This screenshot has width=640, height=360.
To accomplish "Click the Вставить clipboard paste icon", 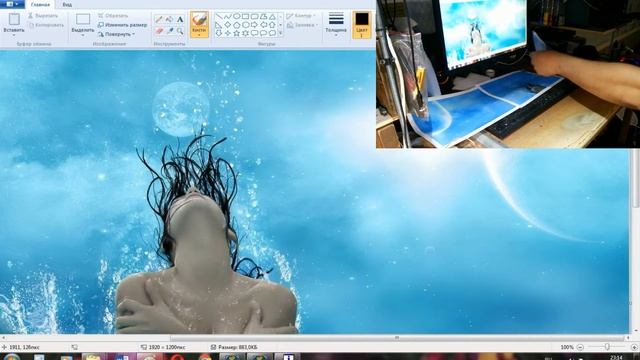I will pos(14,19).
